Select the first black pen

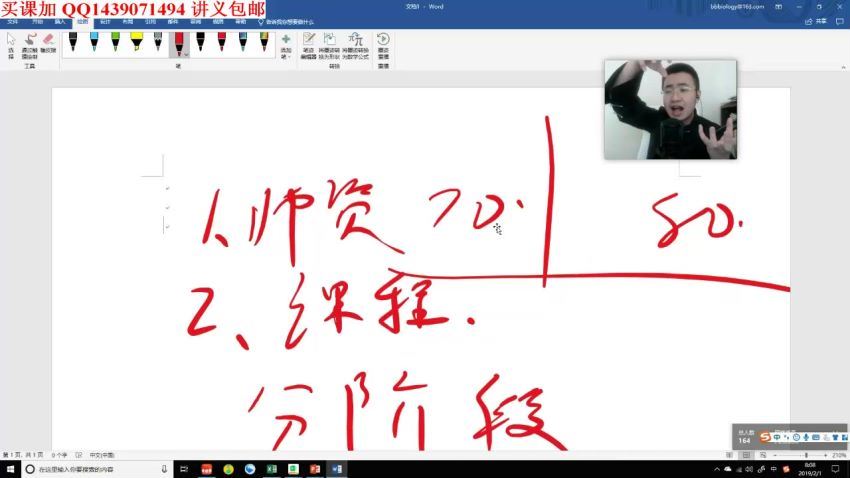73,42
